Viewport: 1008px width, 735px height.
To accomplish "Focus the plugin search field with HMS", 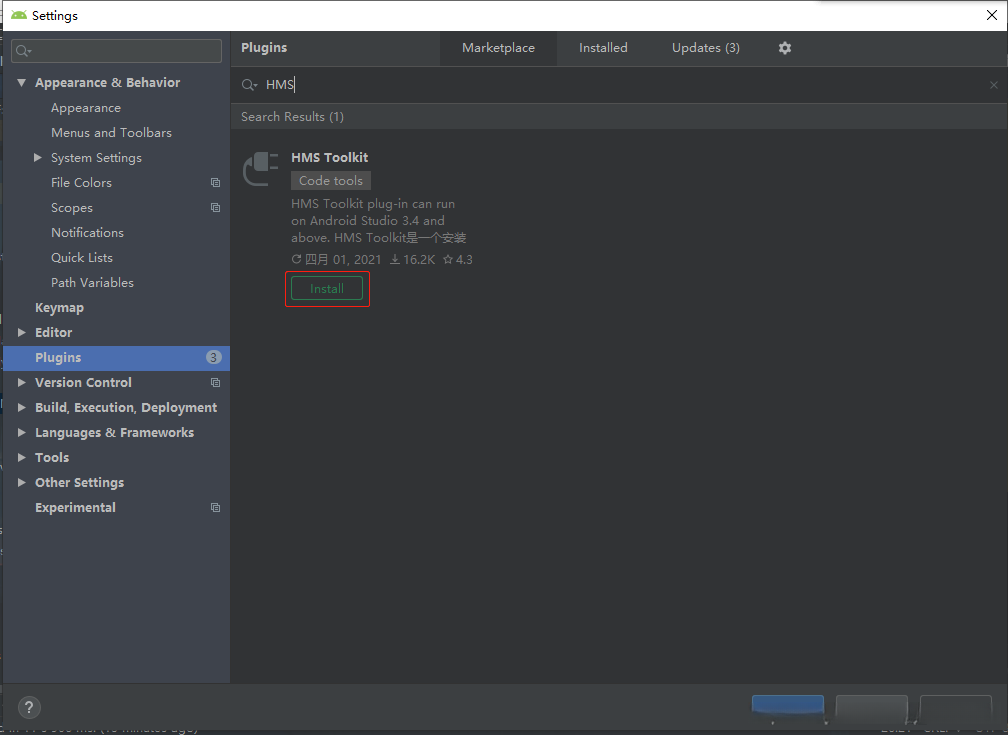I will (x=617, y=85).
